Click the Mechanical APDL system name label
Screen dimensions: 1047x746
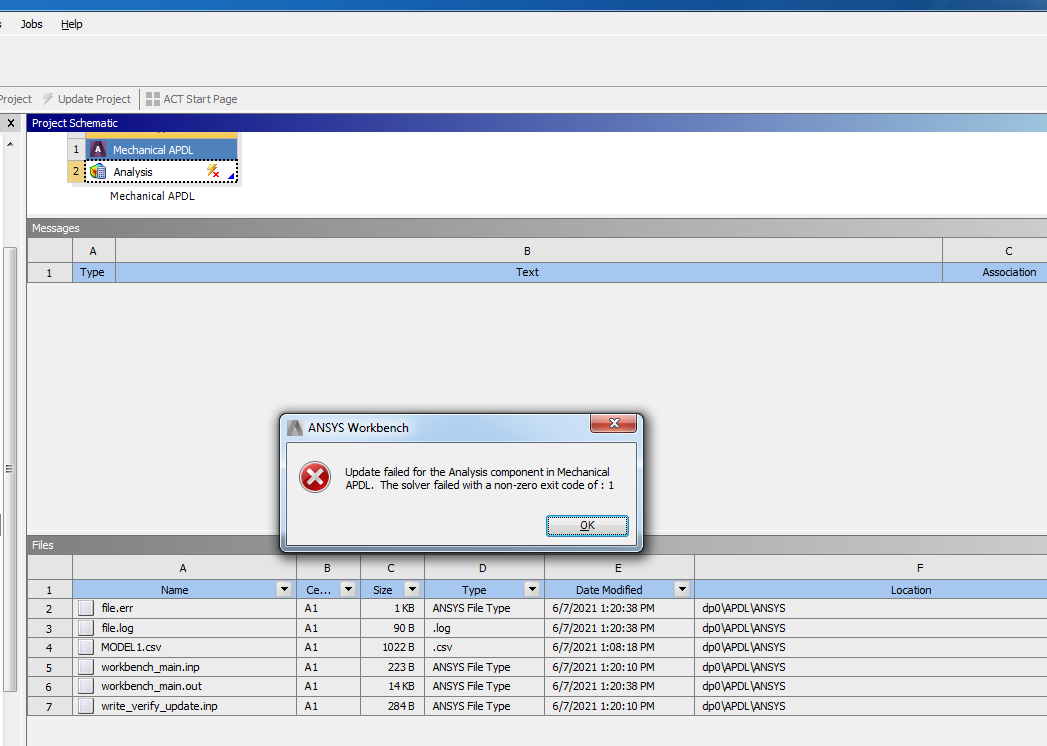pos(152,196)
